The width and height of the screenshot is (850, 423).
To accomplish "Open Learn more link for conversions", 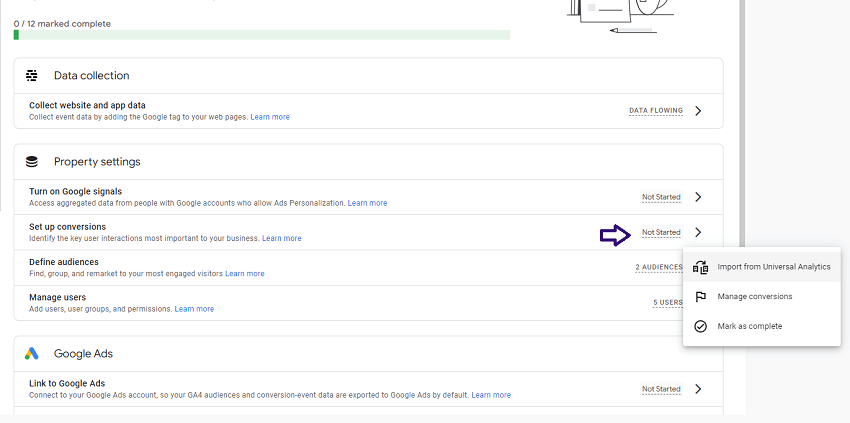I will pos(282,238).
